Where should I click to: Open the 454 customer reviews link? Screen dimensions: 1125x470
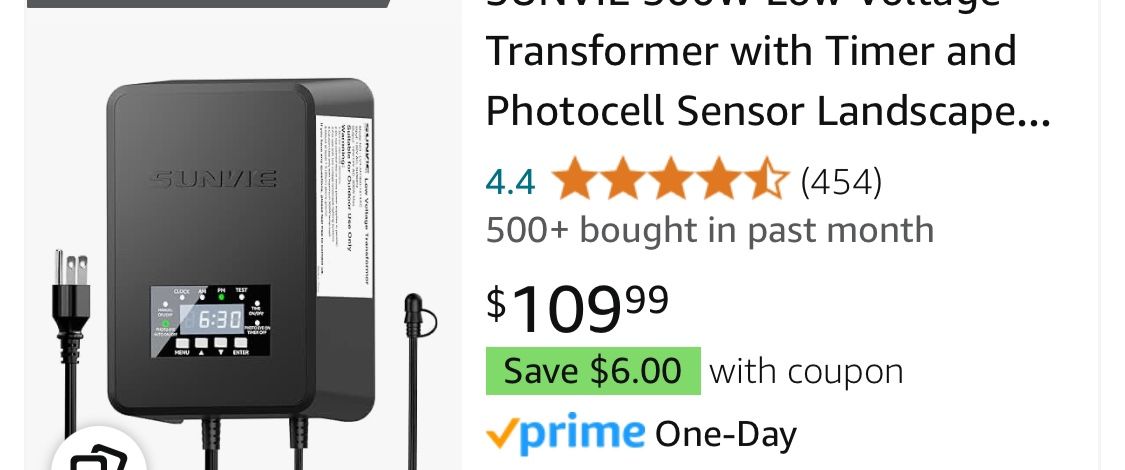[x=841, y=182]
